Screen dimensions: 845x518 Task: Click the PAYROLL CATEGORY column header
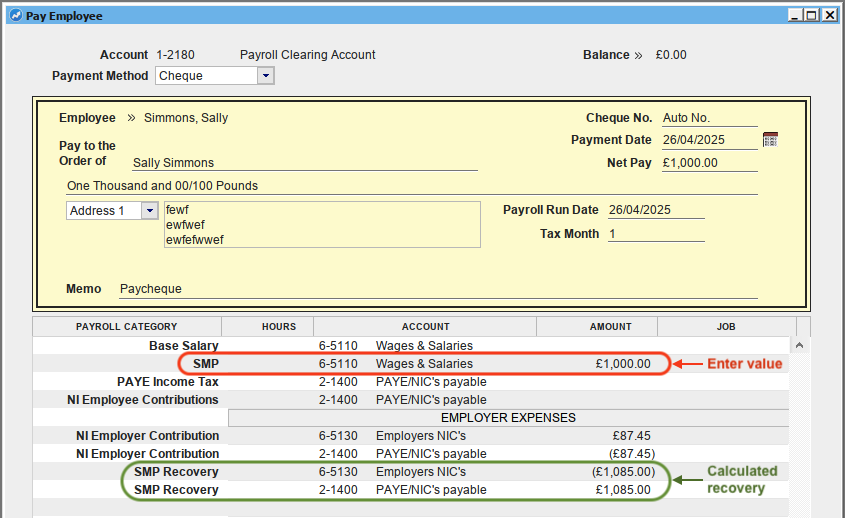(x=127, y=327)
